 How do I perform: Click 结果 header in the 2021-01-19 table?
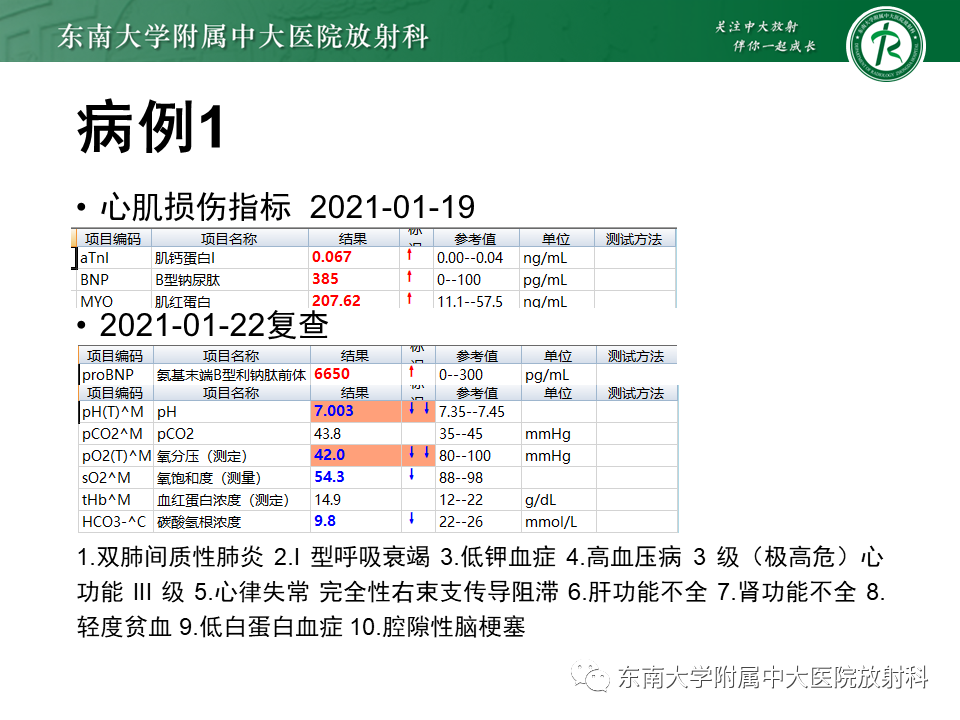tap(353, 239)
